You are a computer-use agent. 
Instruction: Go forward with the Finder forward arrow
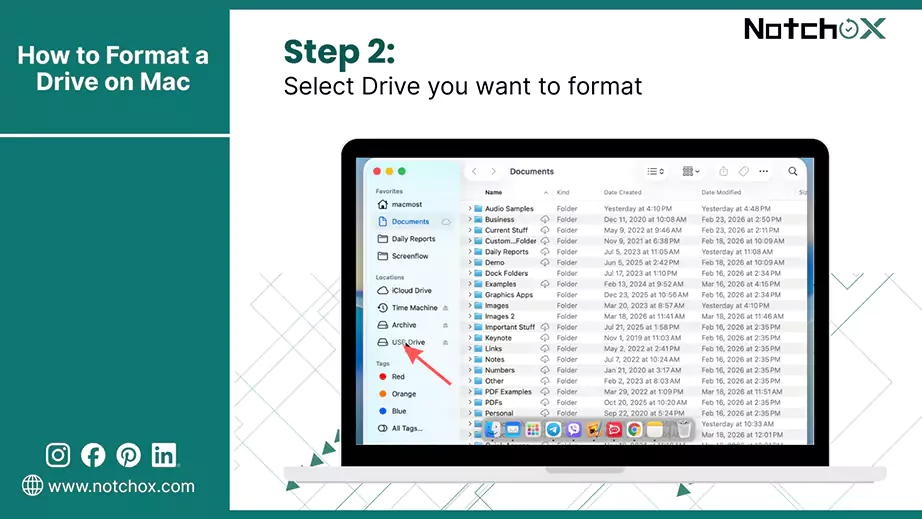(x=493, y=172)
